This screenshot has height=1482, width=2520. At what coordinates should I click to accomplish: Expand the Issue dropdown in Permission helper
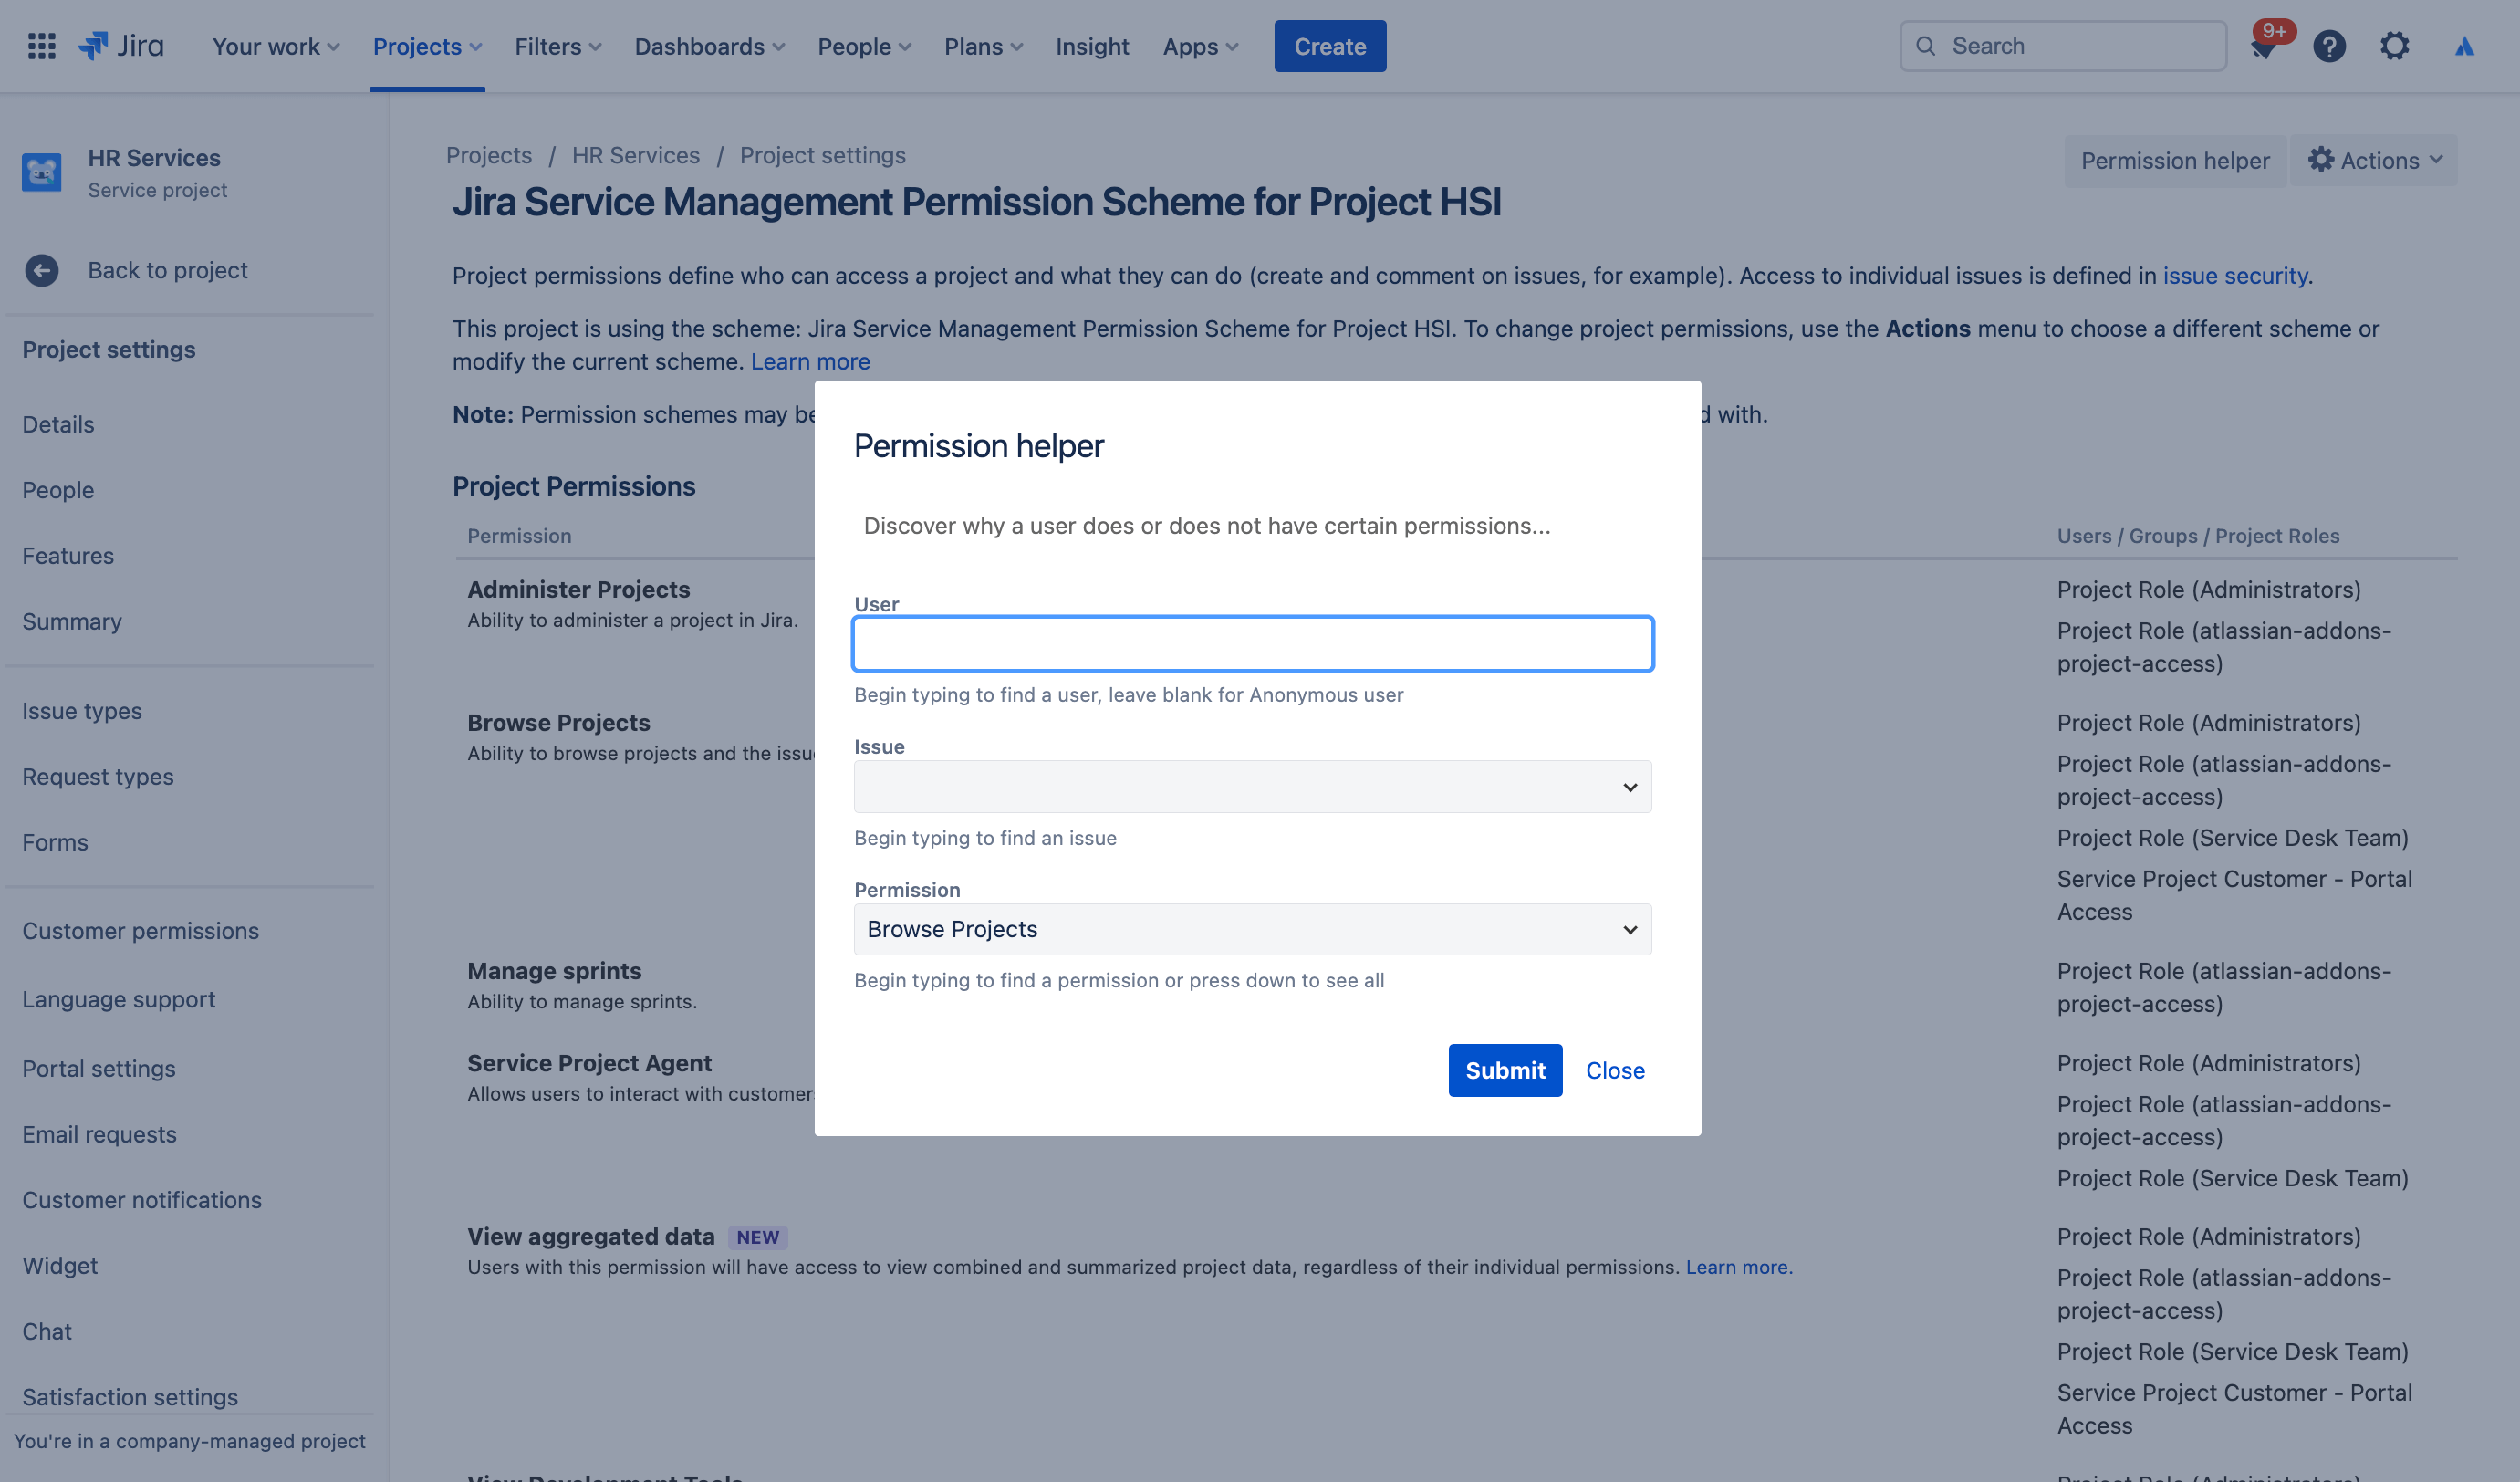point(1624,785)
